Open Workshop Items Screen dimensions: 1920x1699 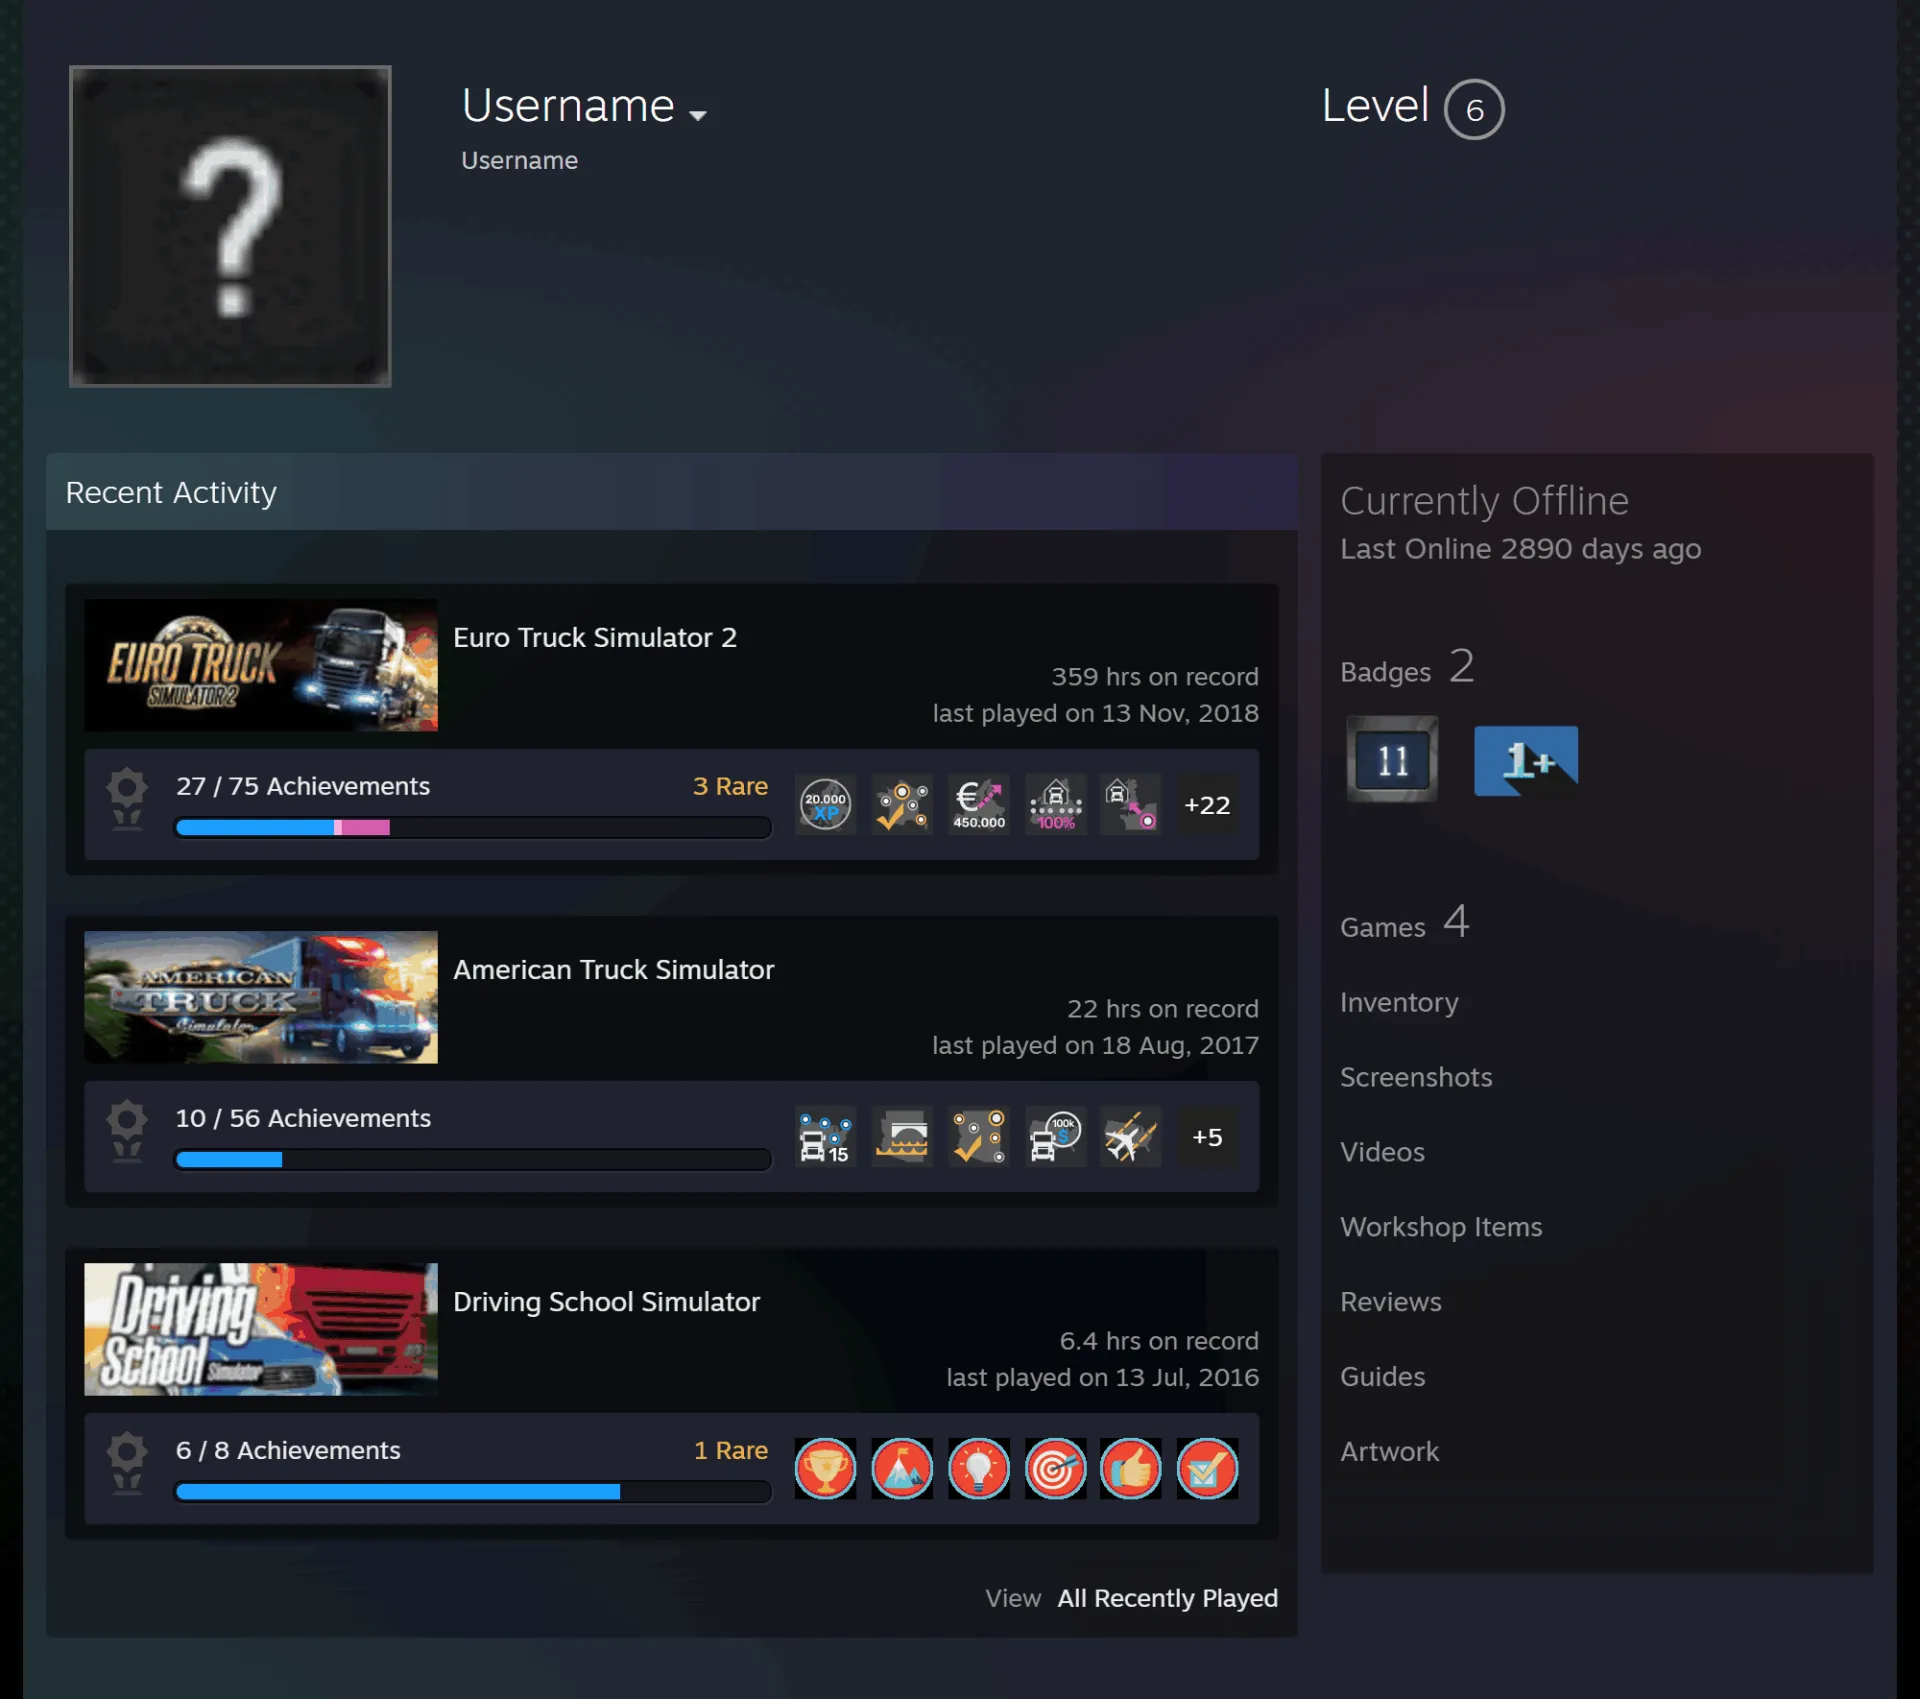tap(1441, 1227)
